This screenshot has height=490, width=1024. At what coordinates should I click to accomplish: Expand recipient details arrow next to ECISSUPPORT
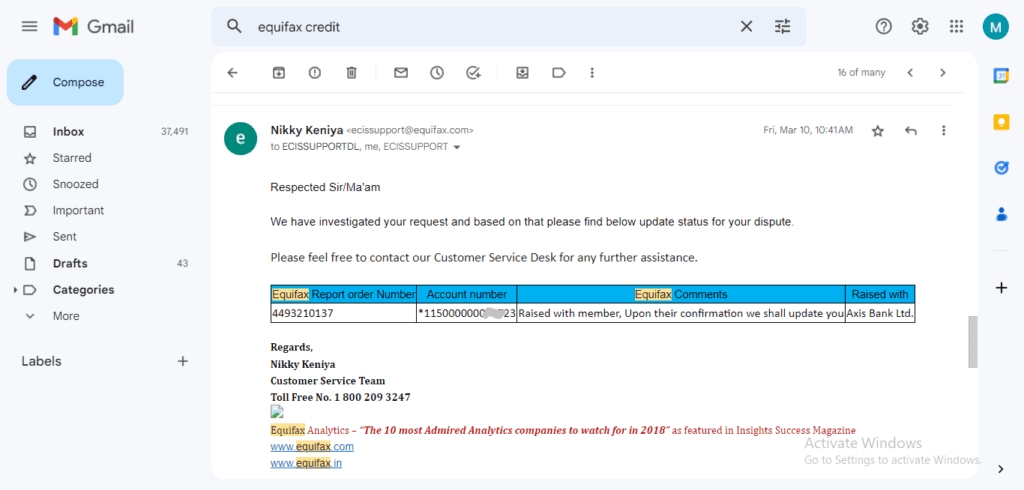[x=457, y=147]
